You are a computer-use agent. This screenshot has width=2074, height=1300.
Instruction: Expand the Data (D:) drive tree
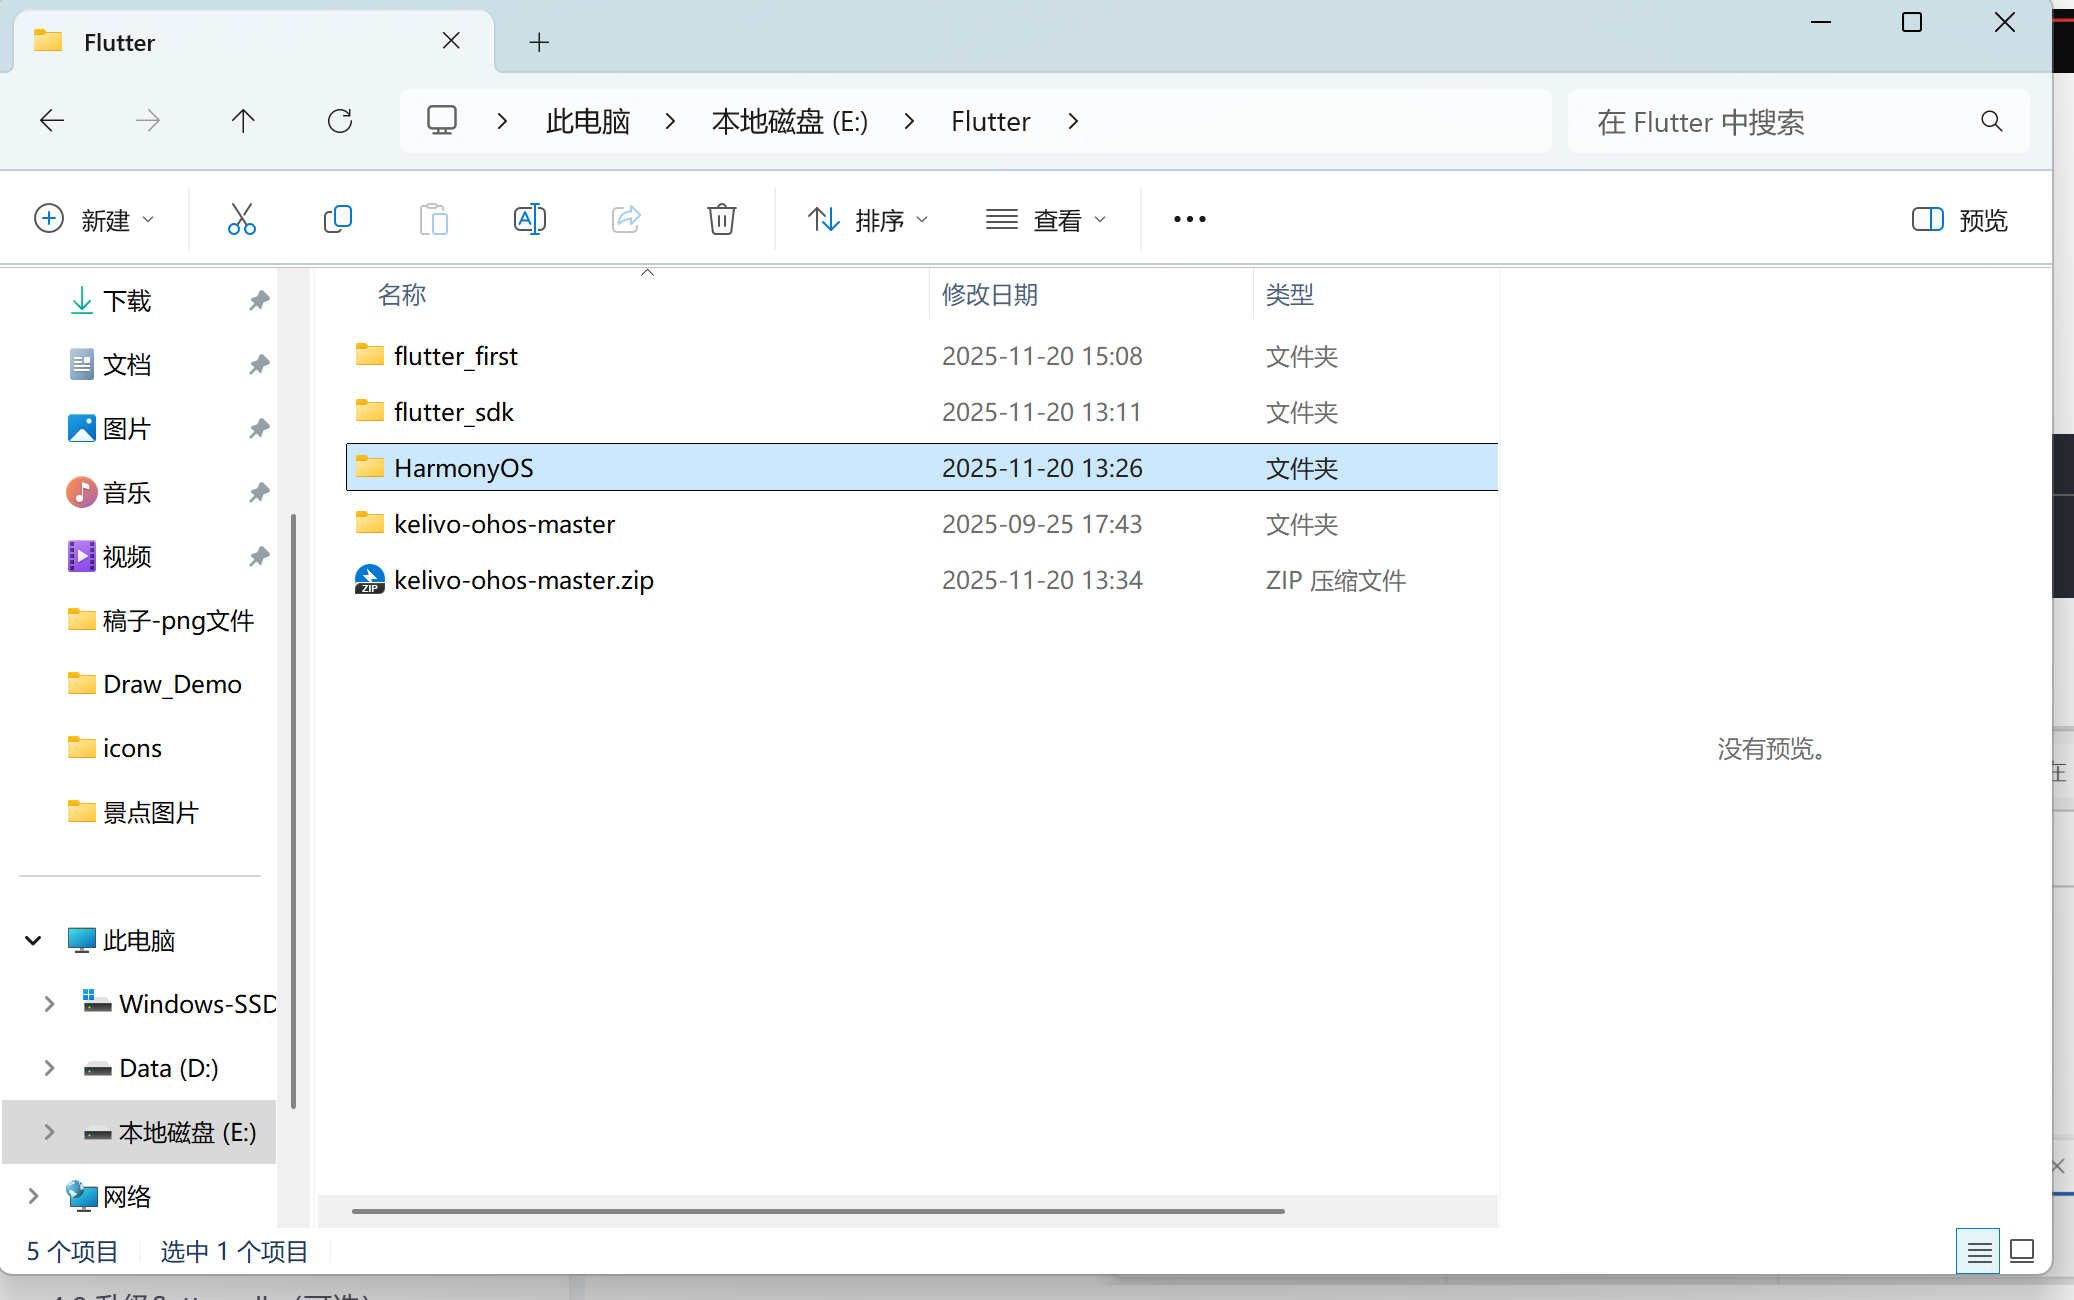pyautogui.click(x=49, y=1068)
